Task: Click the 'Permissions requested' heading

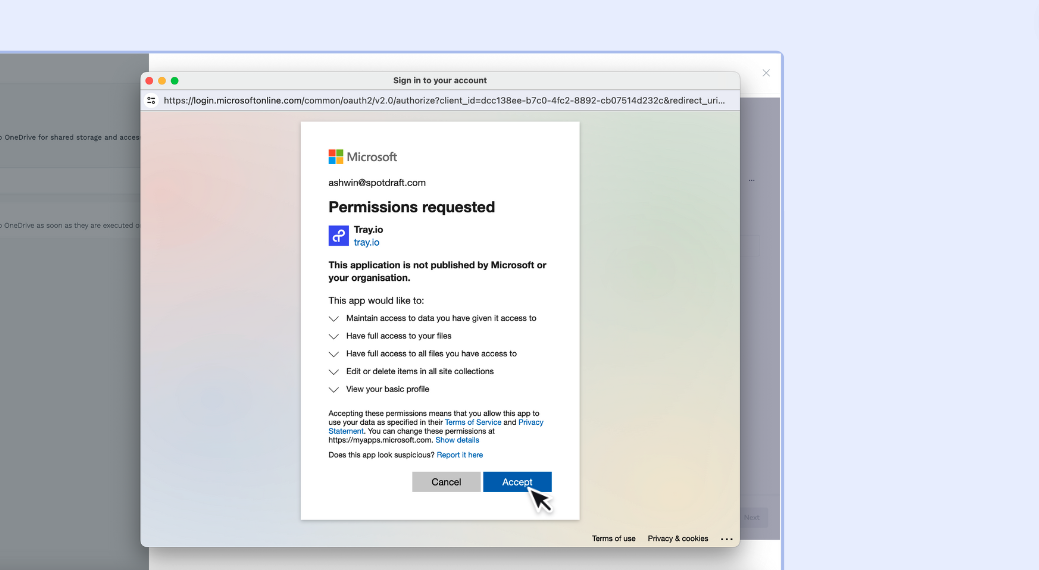Action: 411,207
